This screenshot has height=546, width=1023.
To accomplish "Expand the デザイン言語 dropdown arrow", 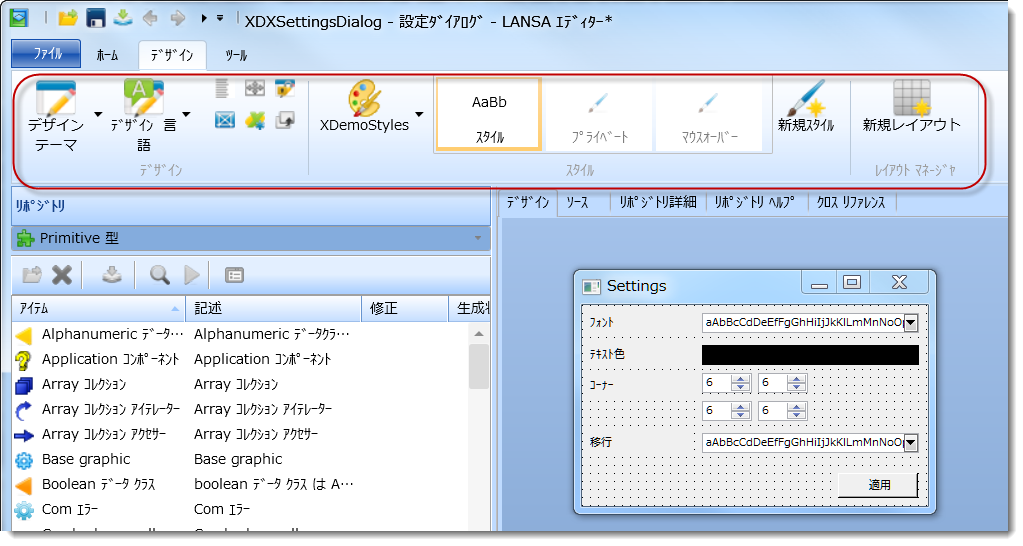I will [186, 114].
